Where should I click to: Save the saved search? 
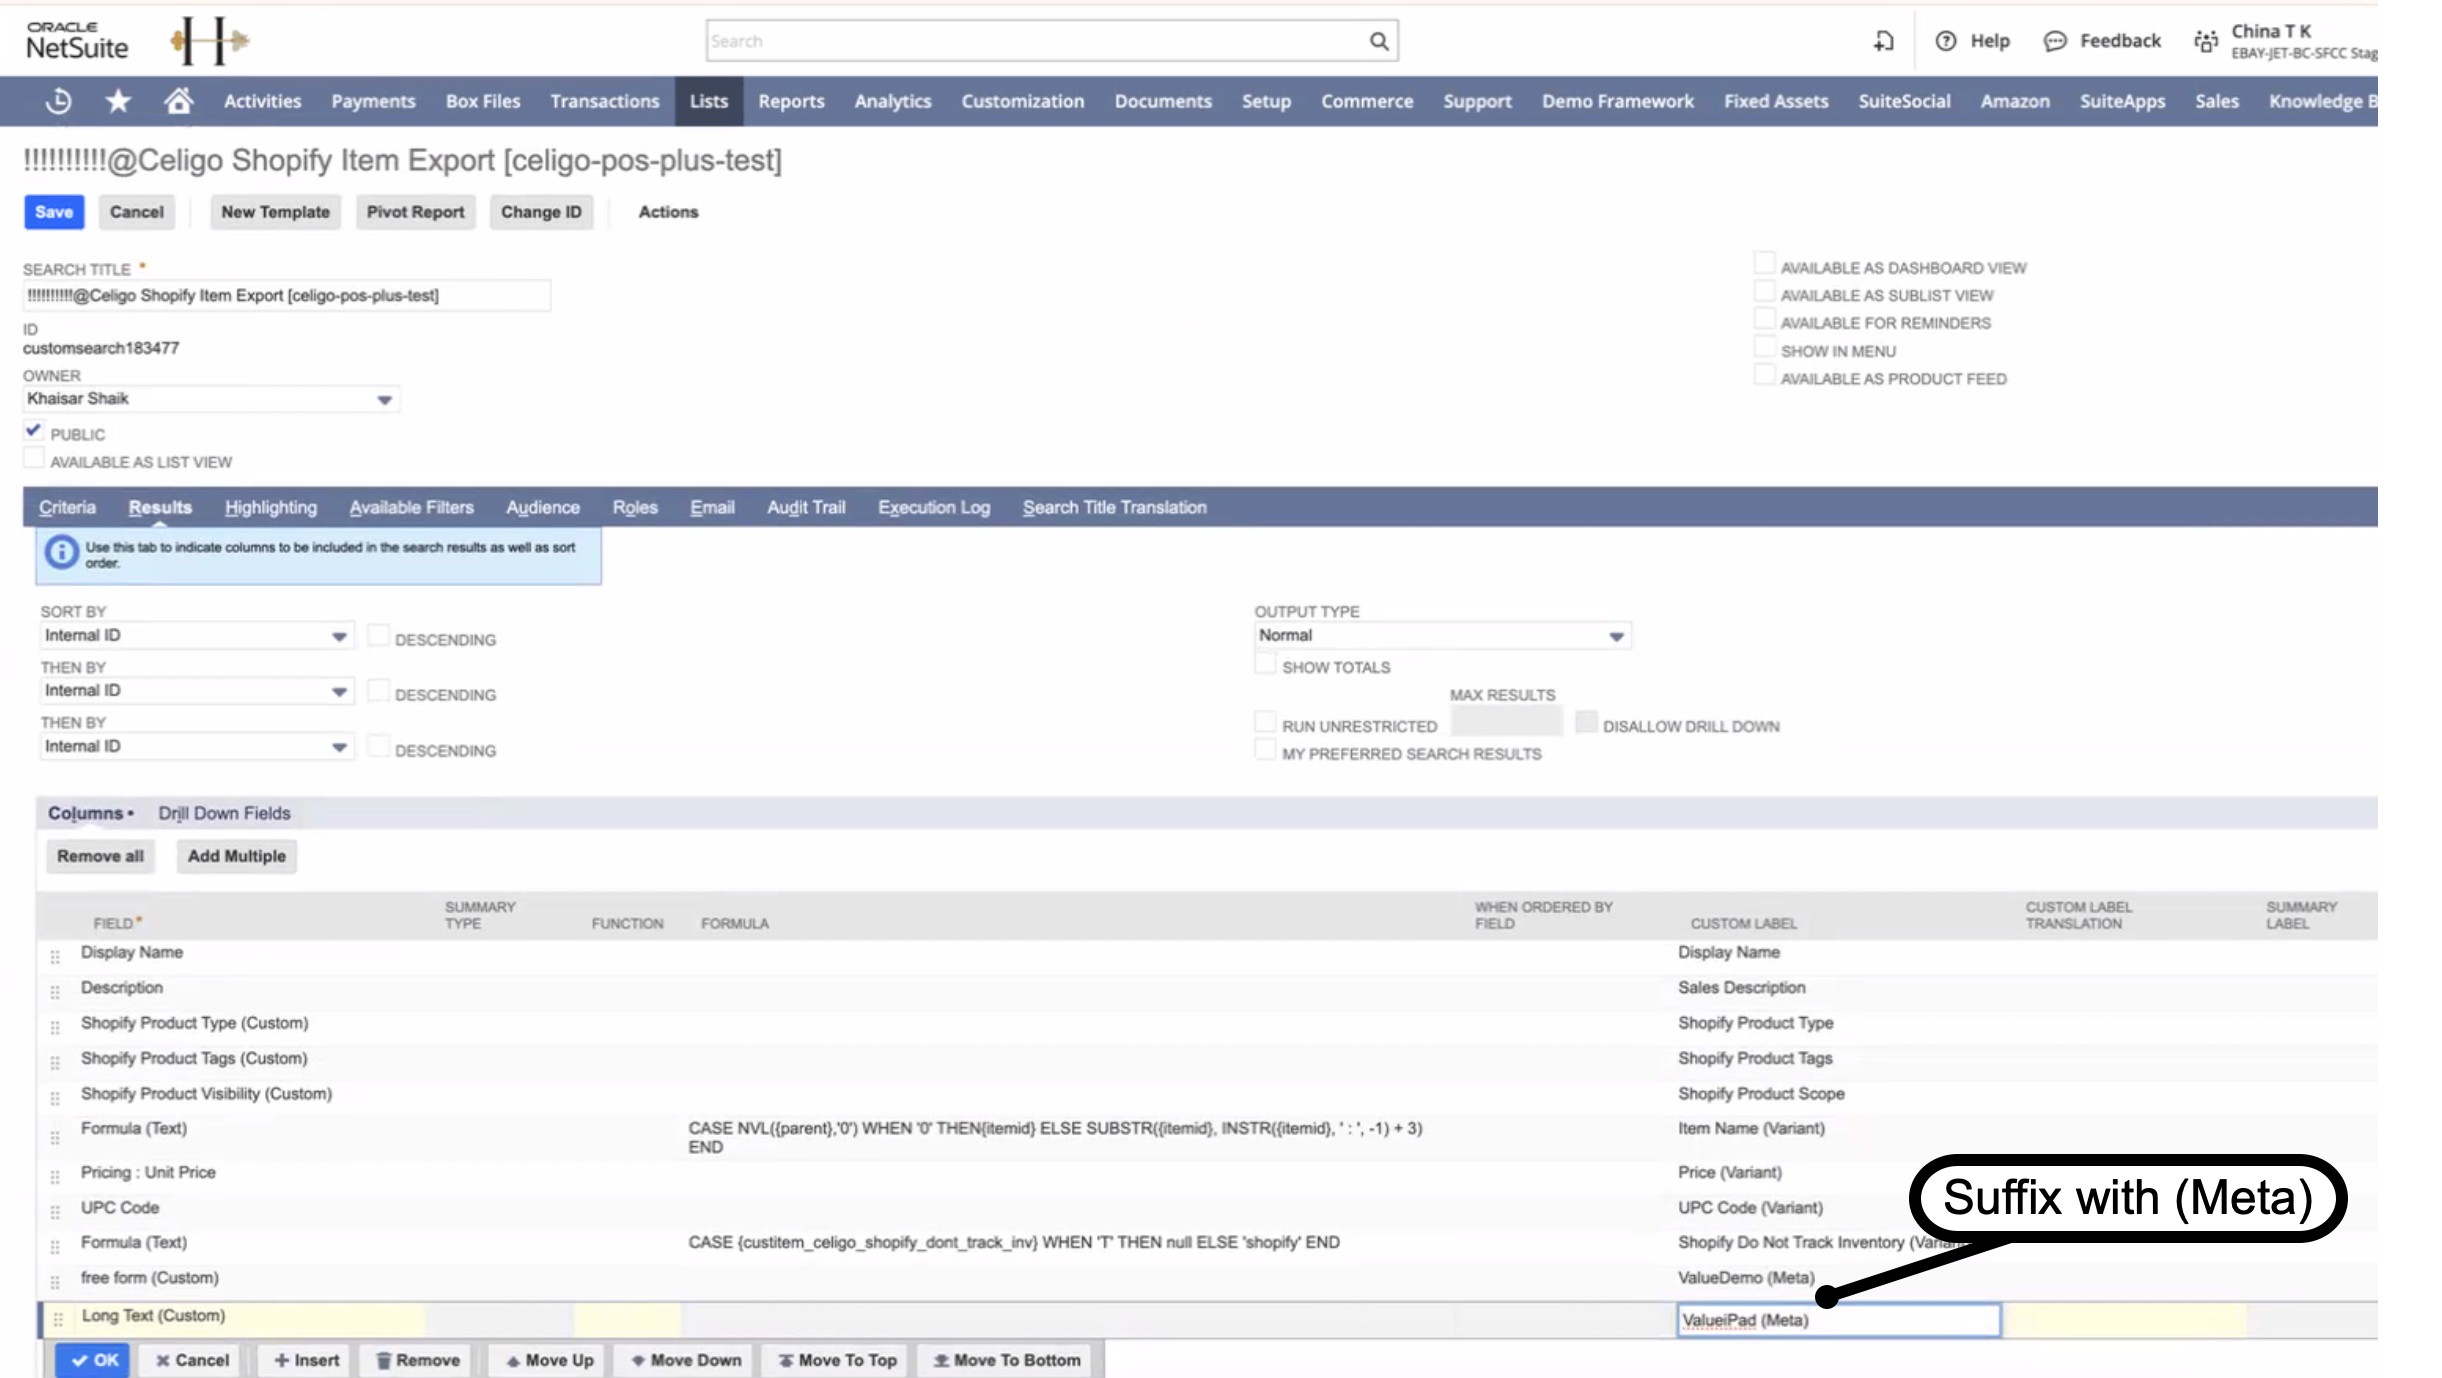coord(54,212)
